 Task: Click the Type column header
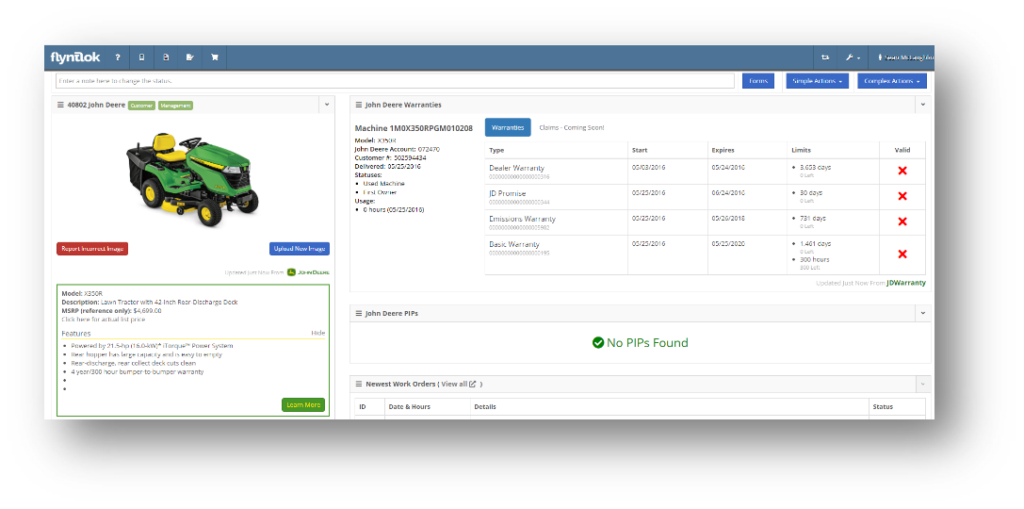pos(497,150)
